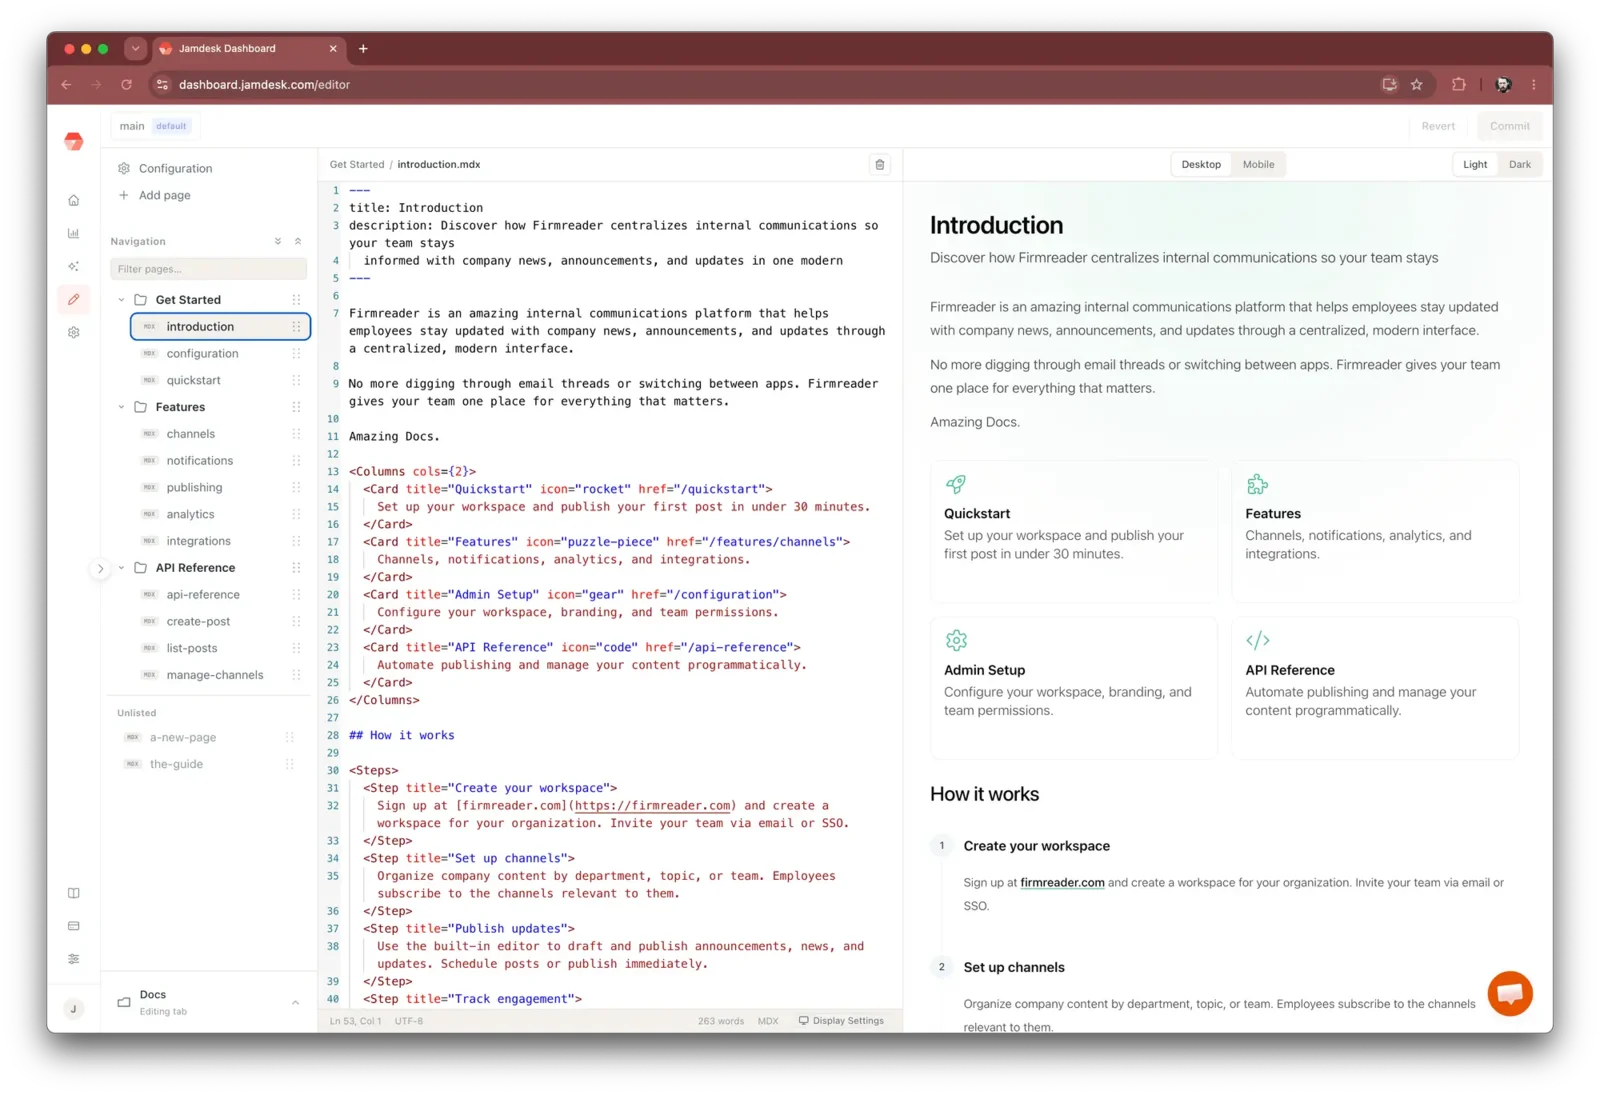Open the sliders preferences icon in sidebar
Screen dimensions: 1600x1095
click(73, 959)
